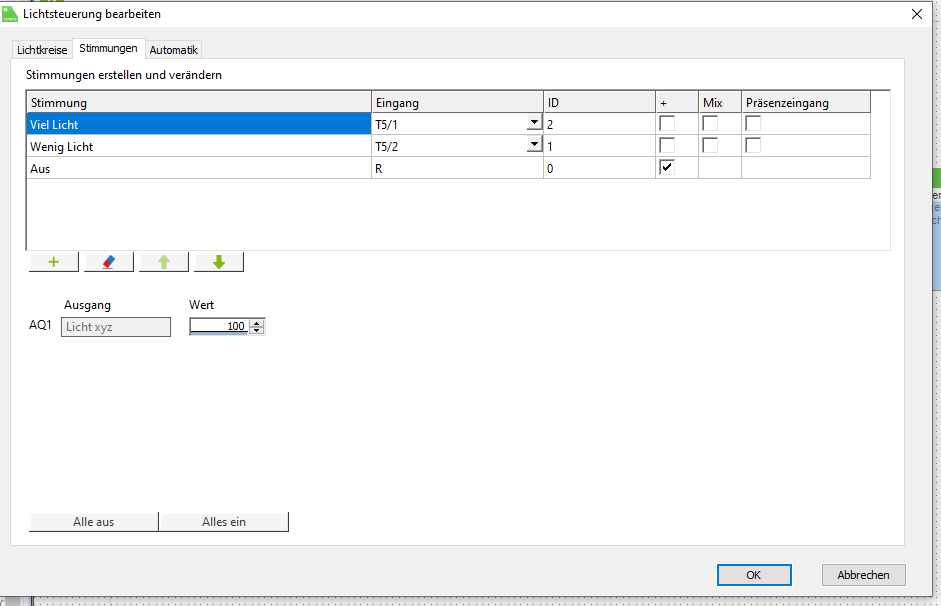Screen dimensions: 941x606
Task: Click the green plus add mood button
Action: point(54,262)
